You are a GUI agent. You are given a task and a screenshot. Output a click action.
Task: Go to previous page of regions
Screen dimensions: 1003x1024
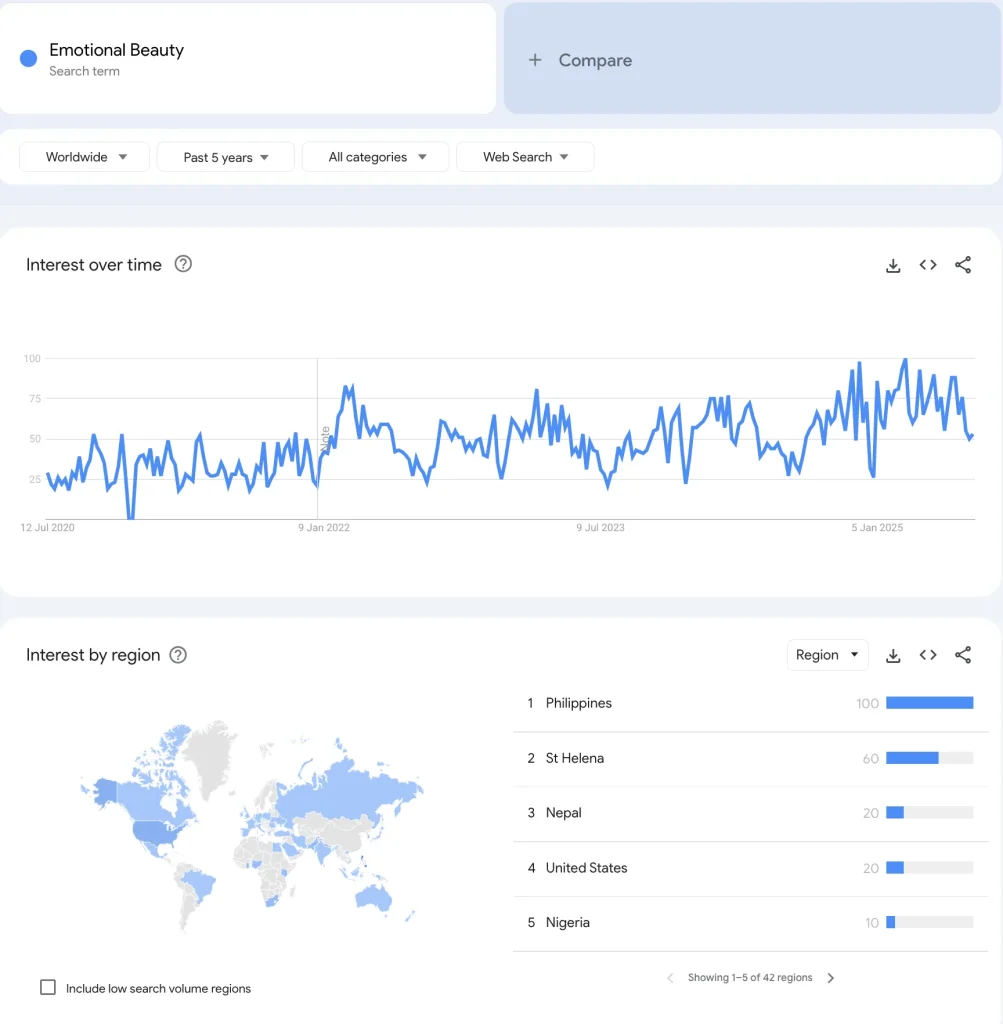click(670, 978)
